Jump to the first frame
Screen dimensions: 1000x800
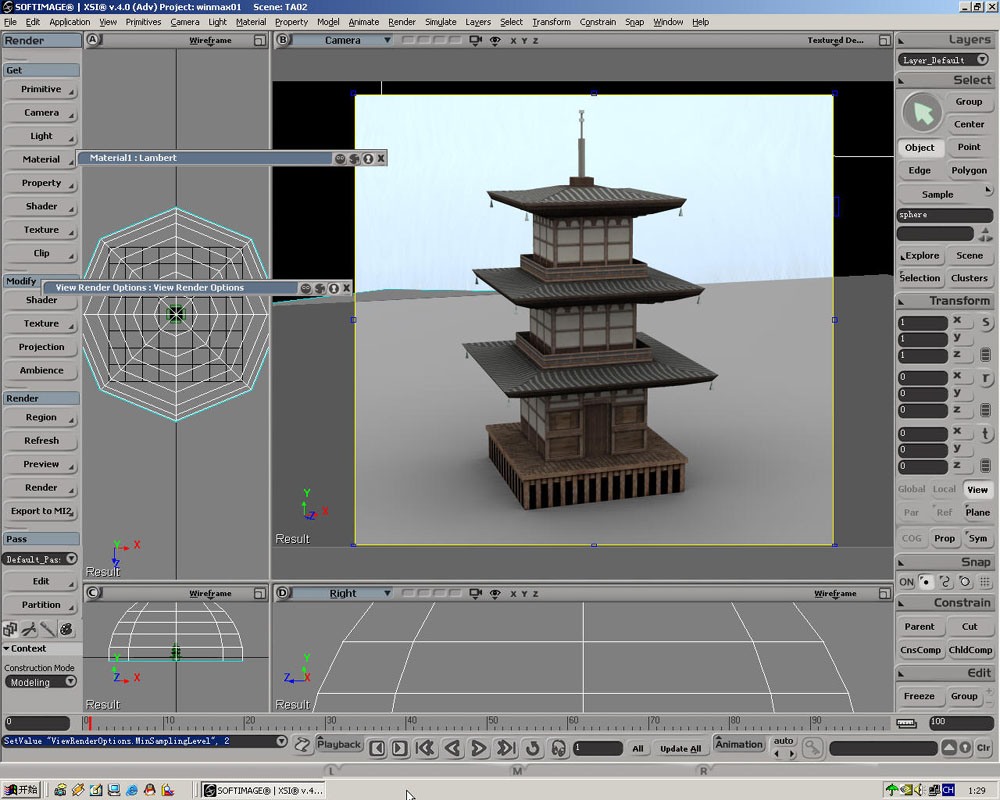pos(425,748)
